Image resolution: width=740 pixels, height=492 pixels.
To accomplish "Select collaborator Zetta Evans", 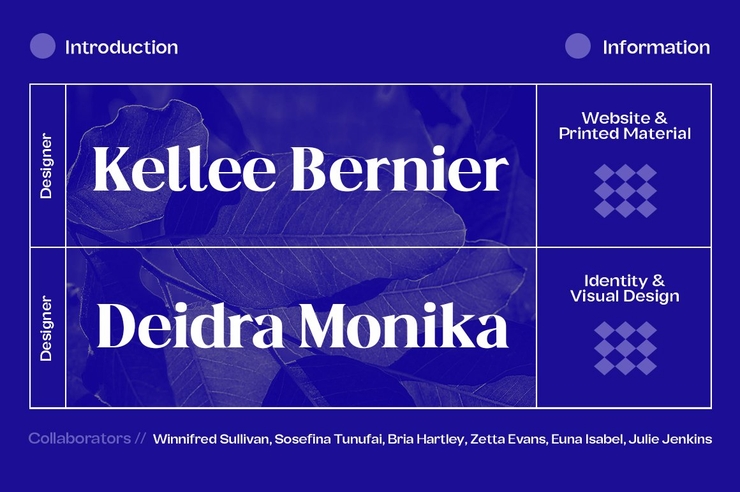I will [507, 439].
